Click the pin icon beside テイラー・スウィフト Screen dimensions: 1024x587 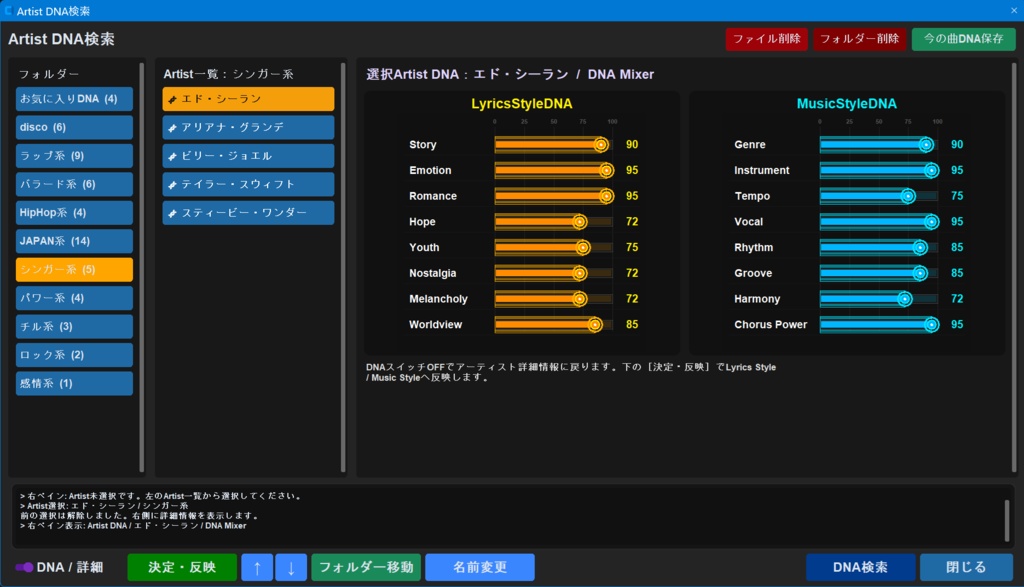172,185
